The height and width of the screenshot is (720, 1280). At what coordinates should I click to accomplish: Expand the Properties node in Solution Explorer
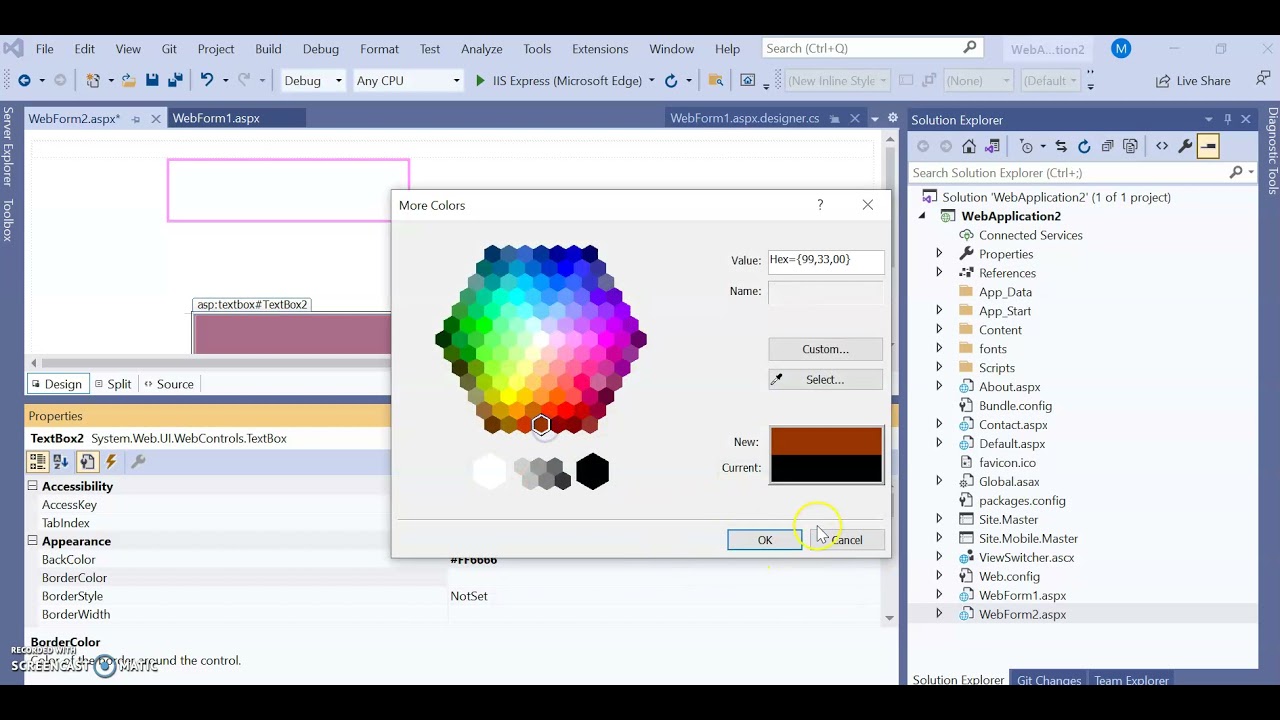tap(938, 254)
